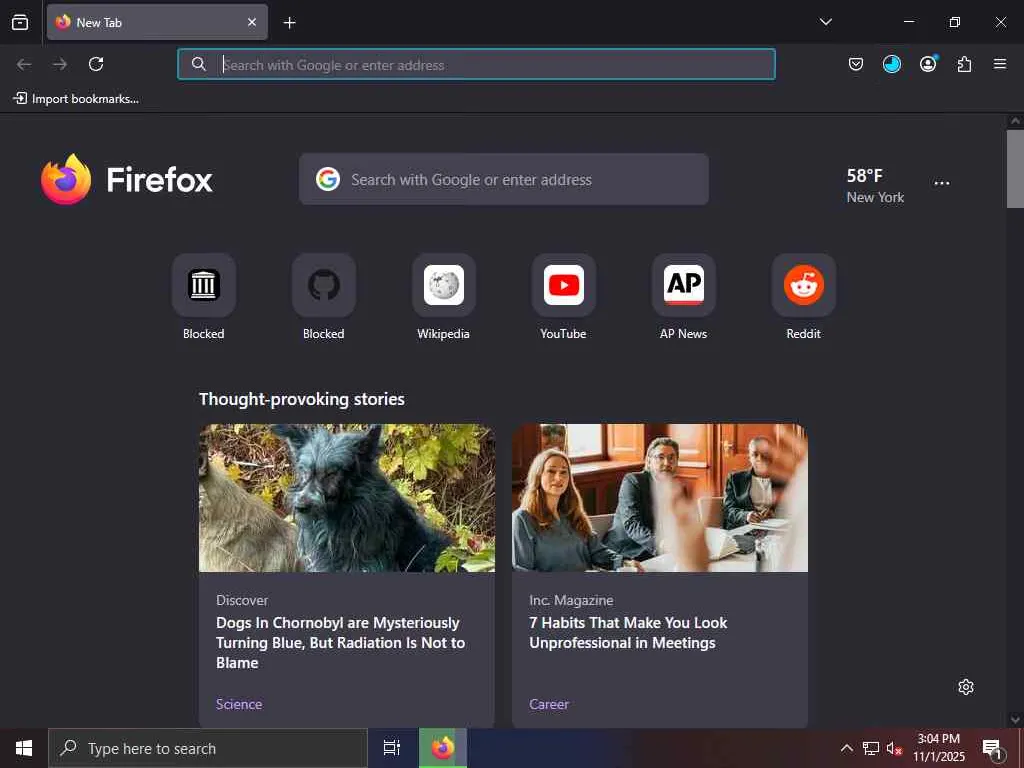1024x768 pixels.
Task: Go back one page arrow
Action: [x=24, y=64]
